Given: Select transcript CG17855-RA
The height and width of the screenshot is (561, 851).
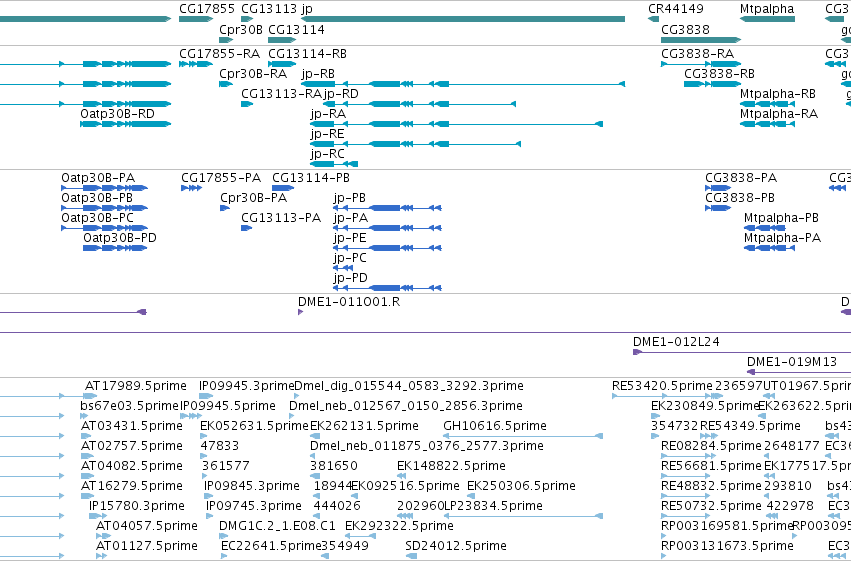Looking at the screenshot, I should (196, 64).
